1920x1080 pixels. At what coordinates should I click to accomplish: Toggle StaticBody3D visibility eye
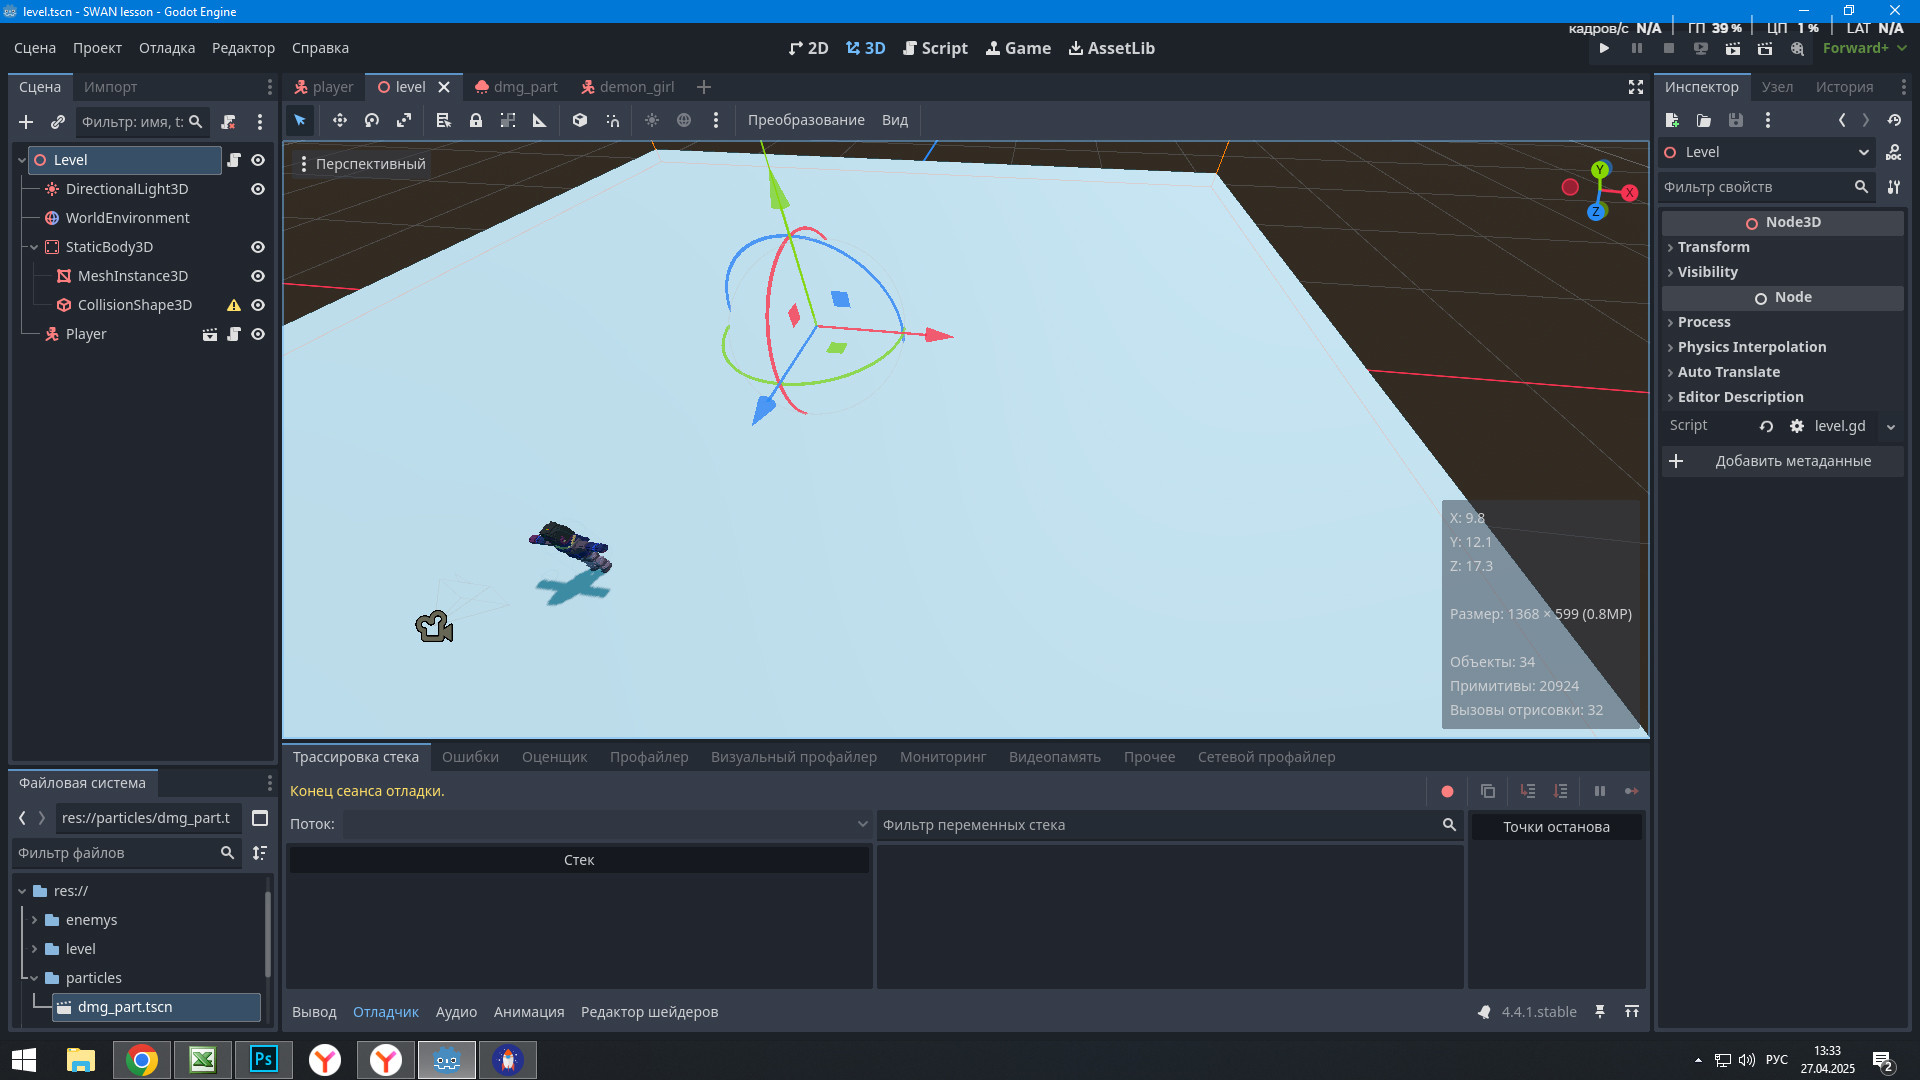258,247
